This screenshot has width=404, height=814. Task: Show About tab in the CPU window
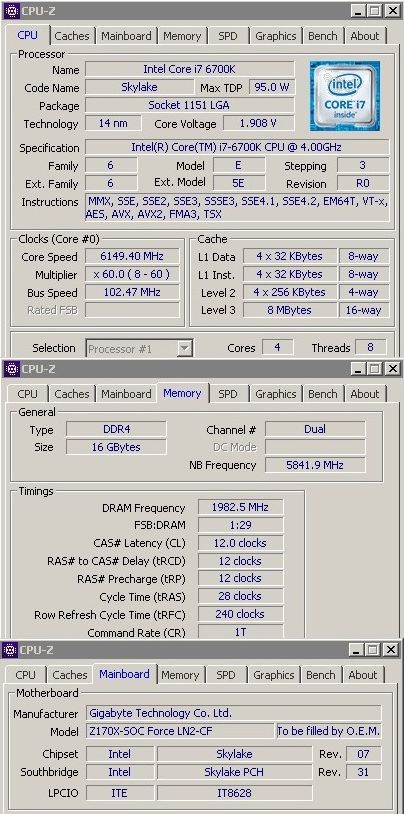[x=365, y=36]
